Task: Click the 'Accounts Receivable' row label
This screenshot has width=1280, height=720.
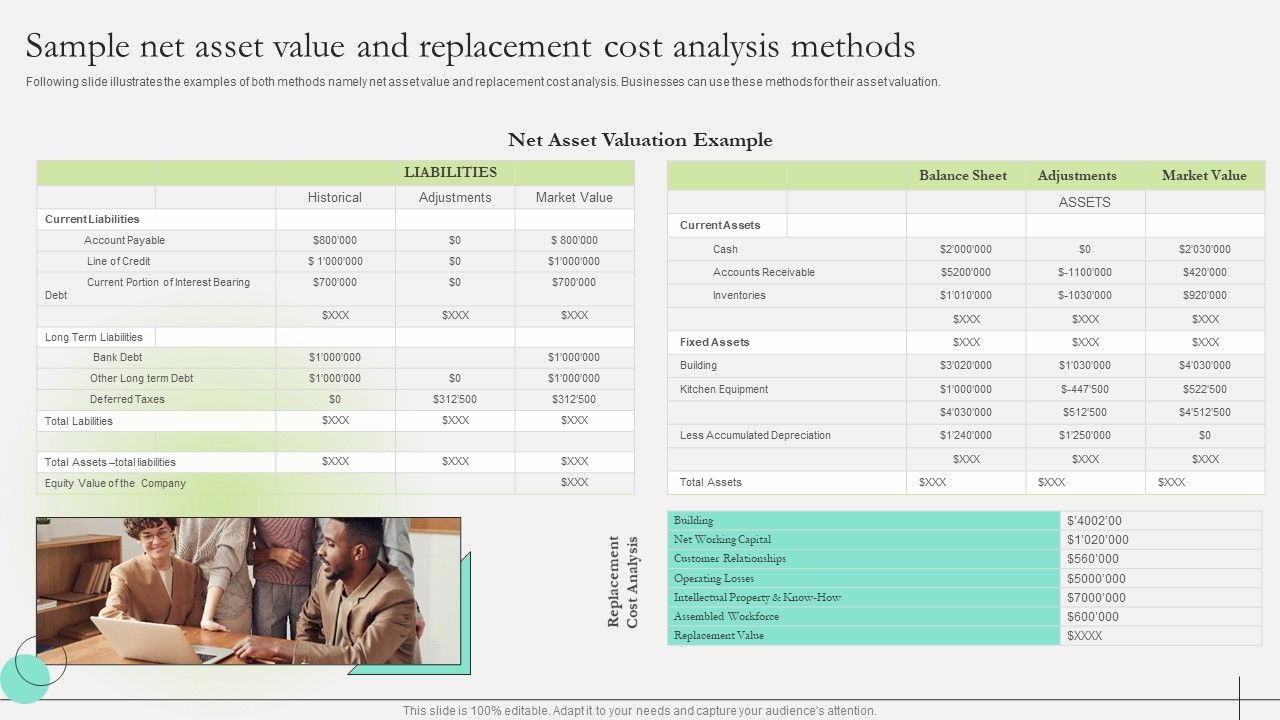Action: [764, 272]
